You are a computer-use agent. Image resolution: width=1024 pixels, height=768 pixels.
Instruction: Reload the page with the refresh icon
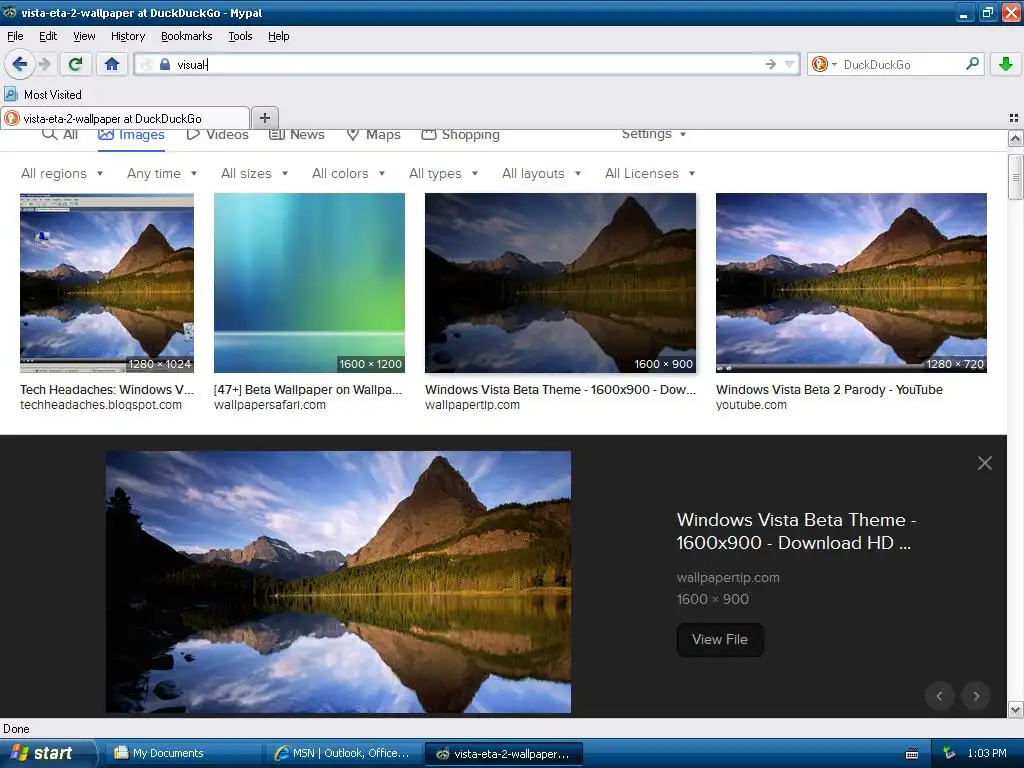[x=75, y=64]
